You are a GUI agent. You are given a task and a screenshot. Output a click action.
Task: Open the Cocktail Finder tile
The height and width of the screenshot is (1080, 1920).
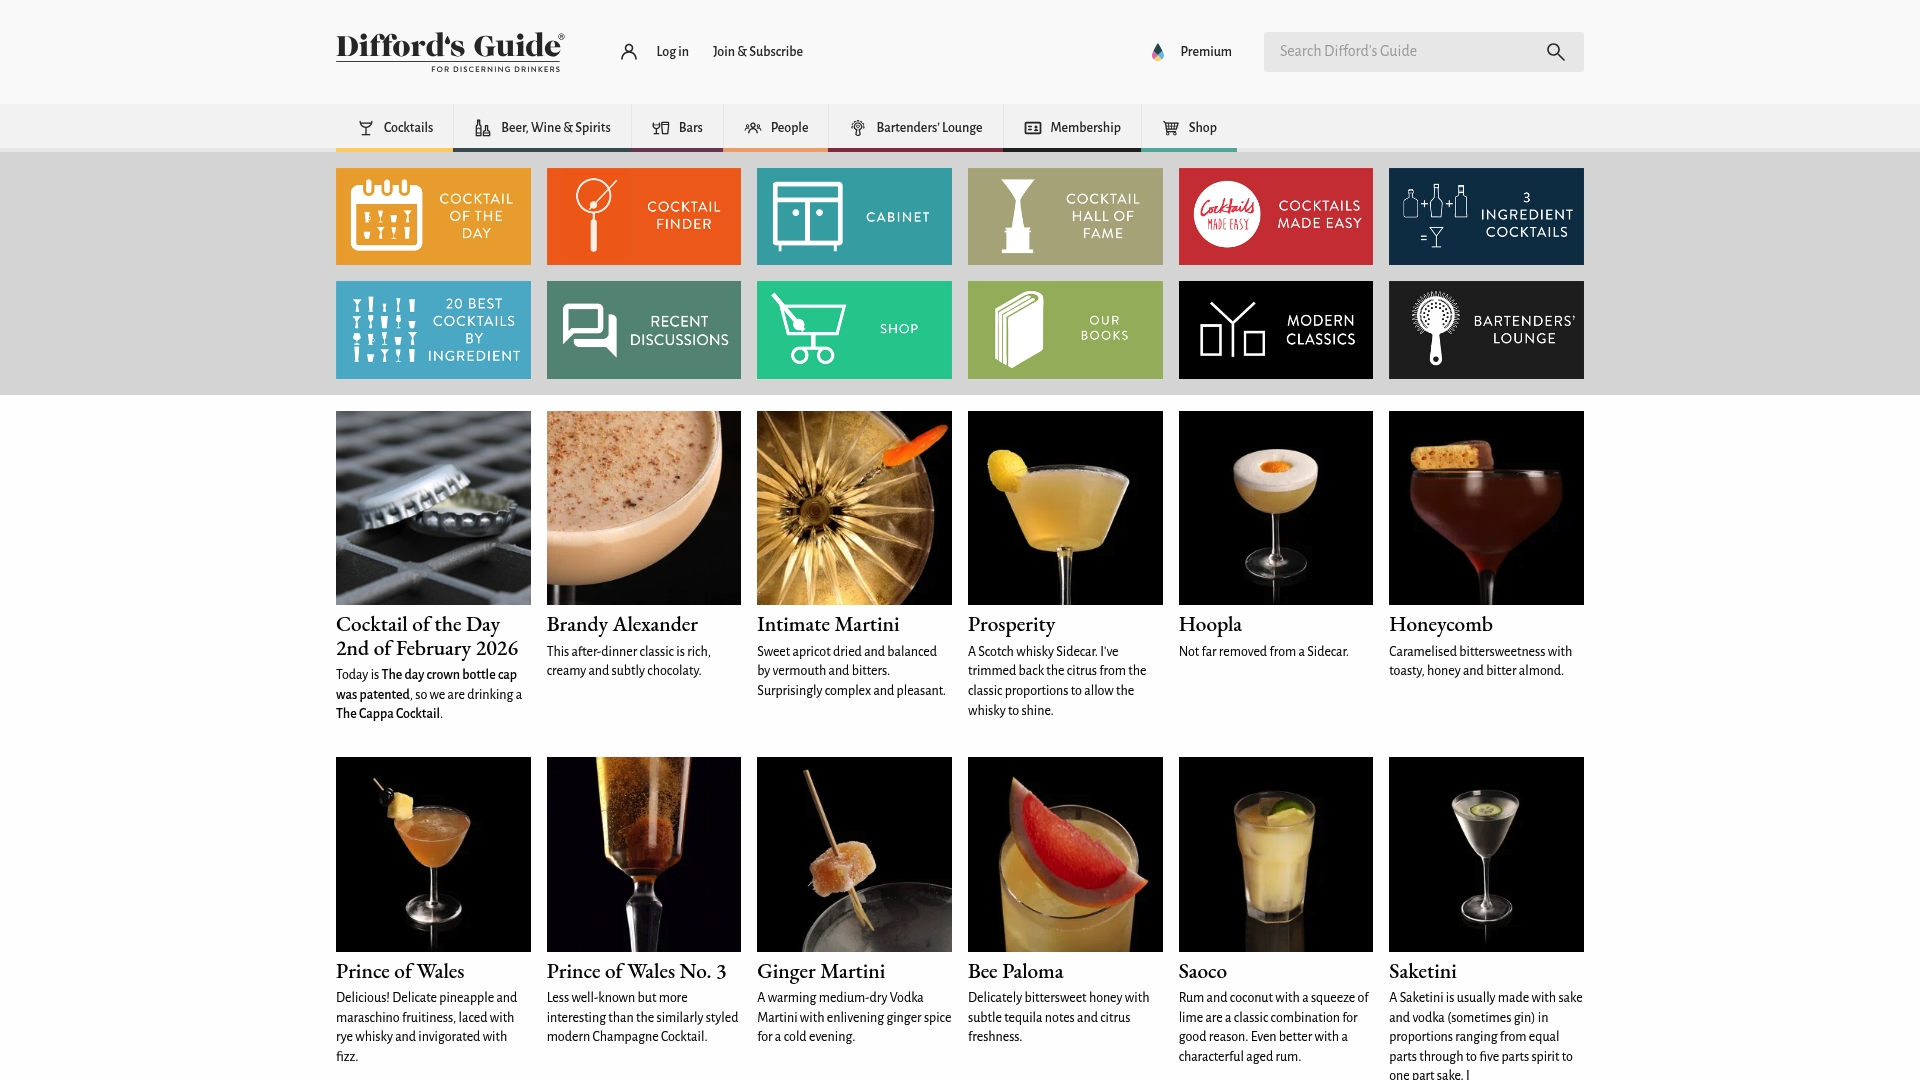[643, 215]
